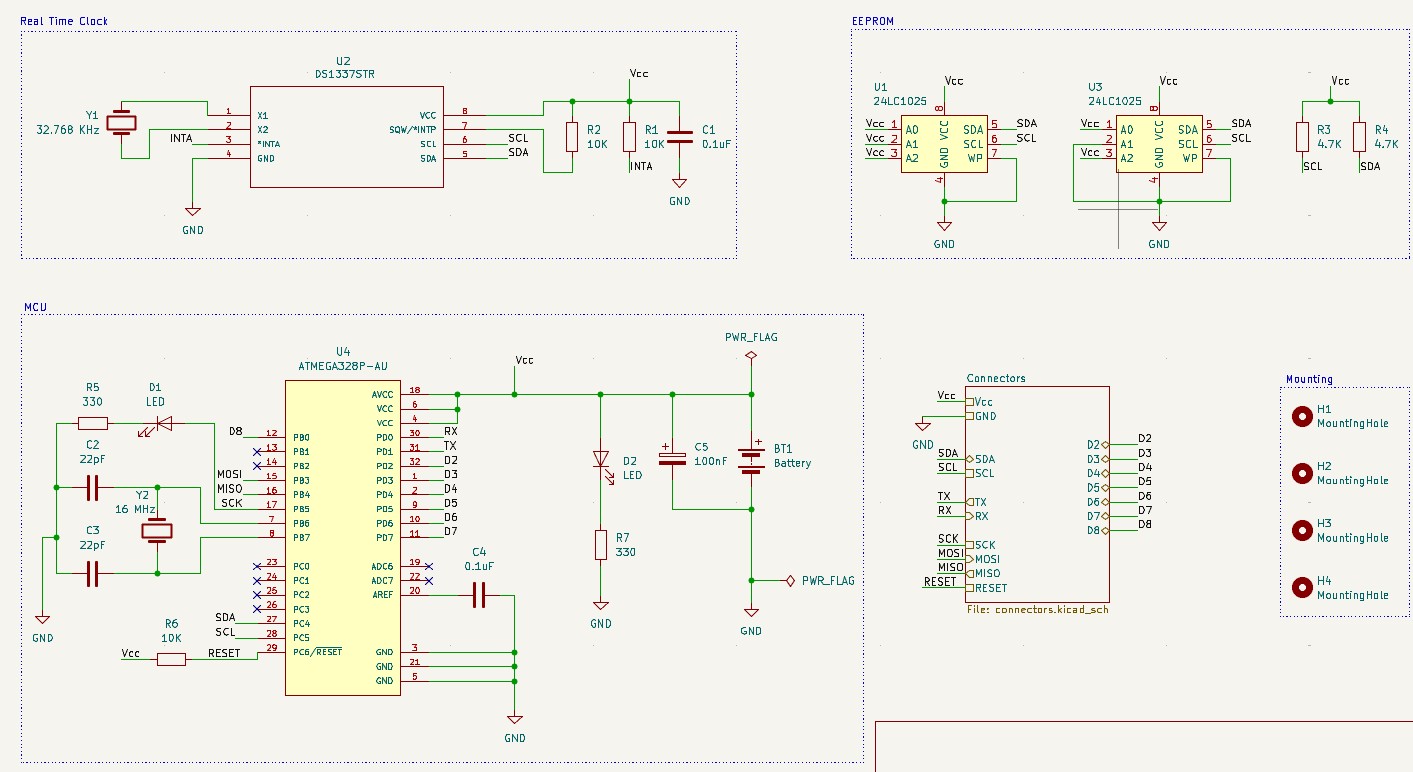The image size is (1413, 772).
Task: Select the 16 MHz crystal Y2
Action: click(158, 530)
